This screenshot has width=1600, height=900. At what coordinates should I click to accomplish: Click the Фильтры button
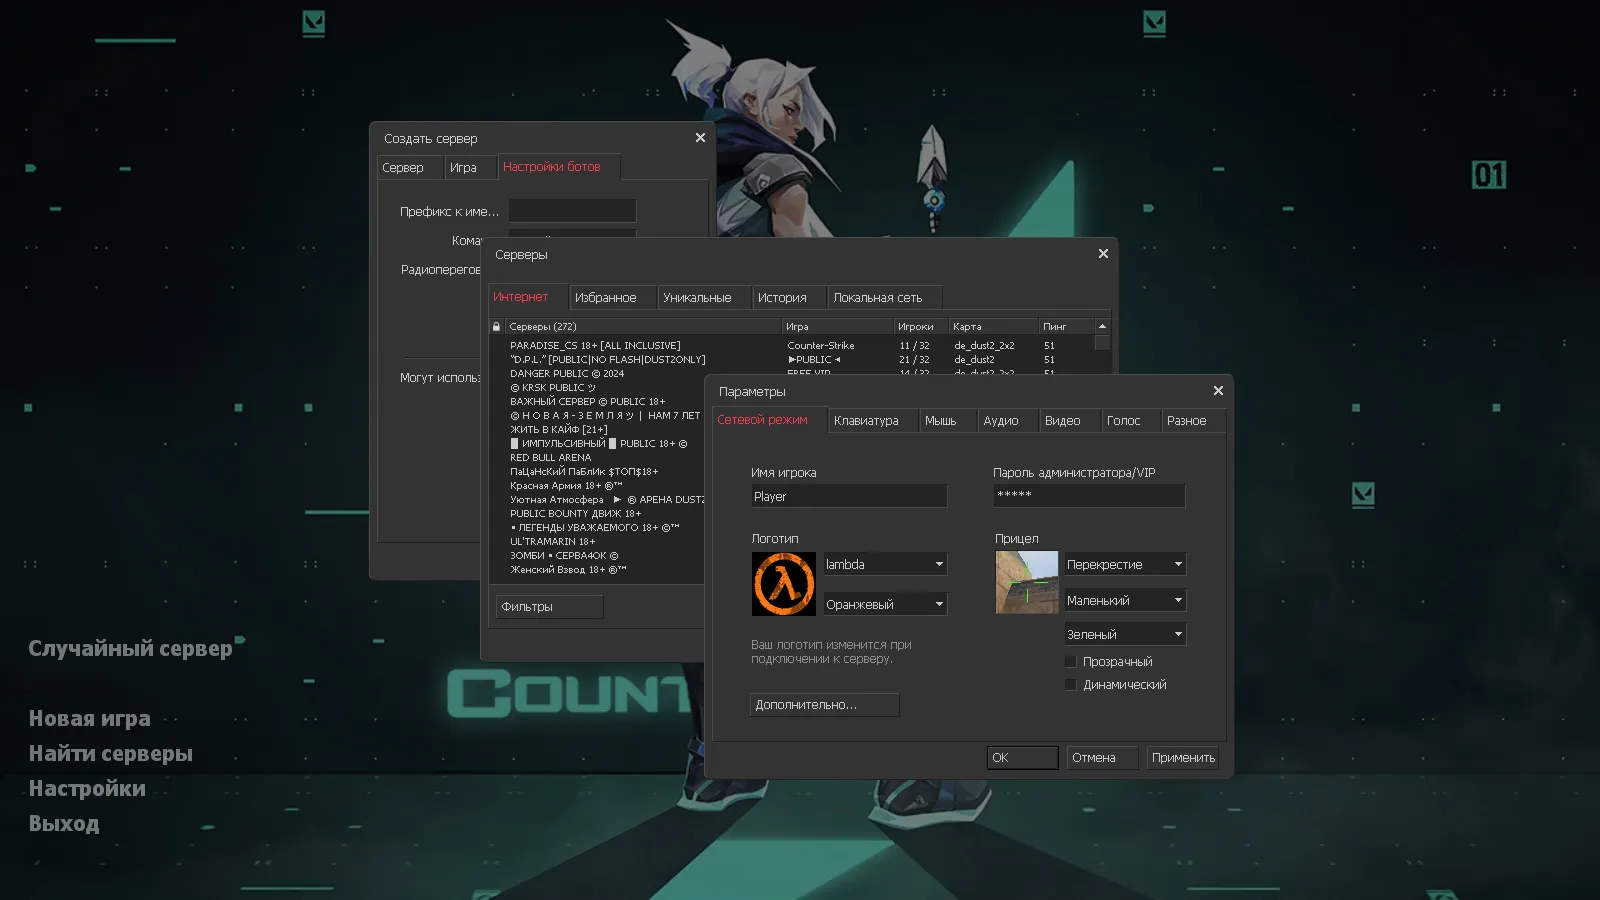pos(548,606)
